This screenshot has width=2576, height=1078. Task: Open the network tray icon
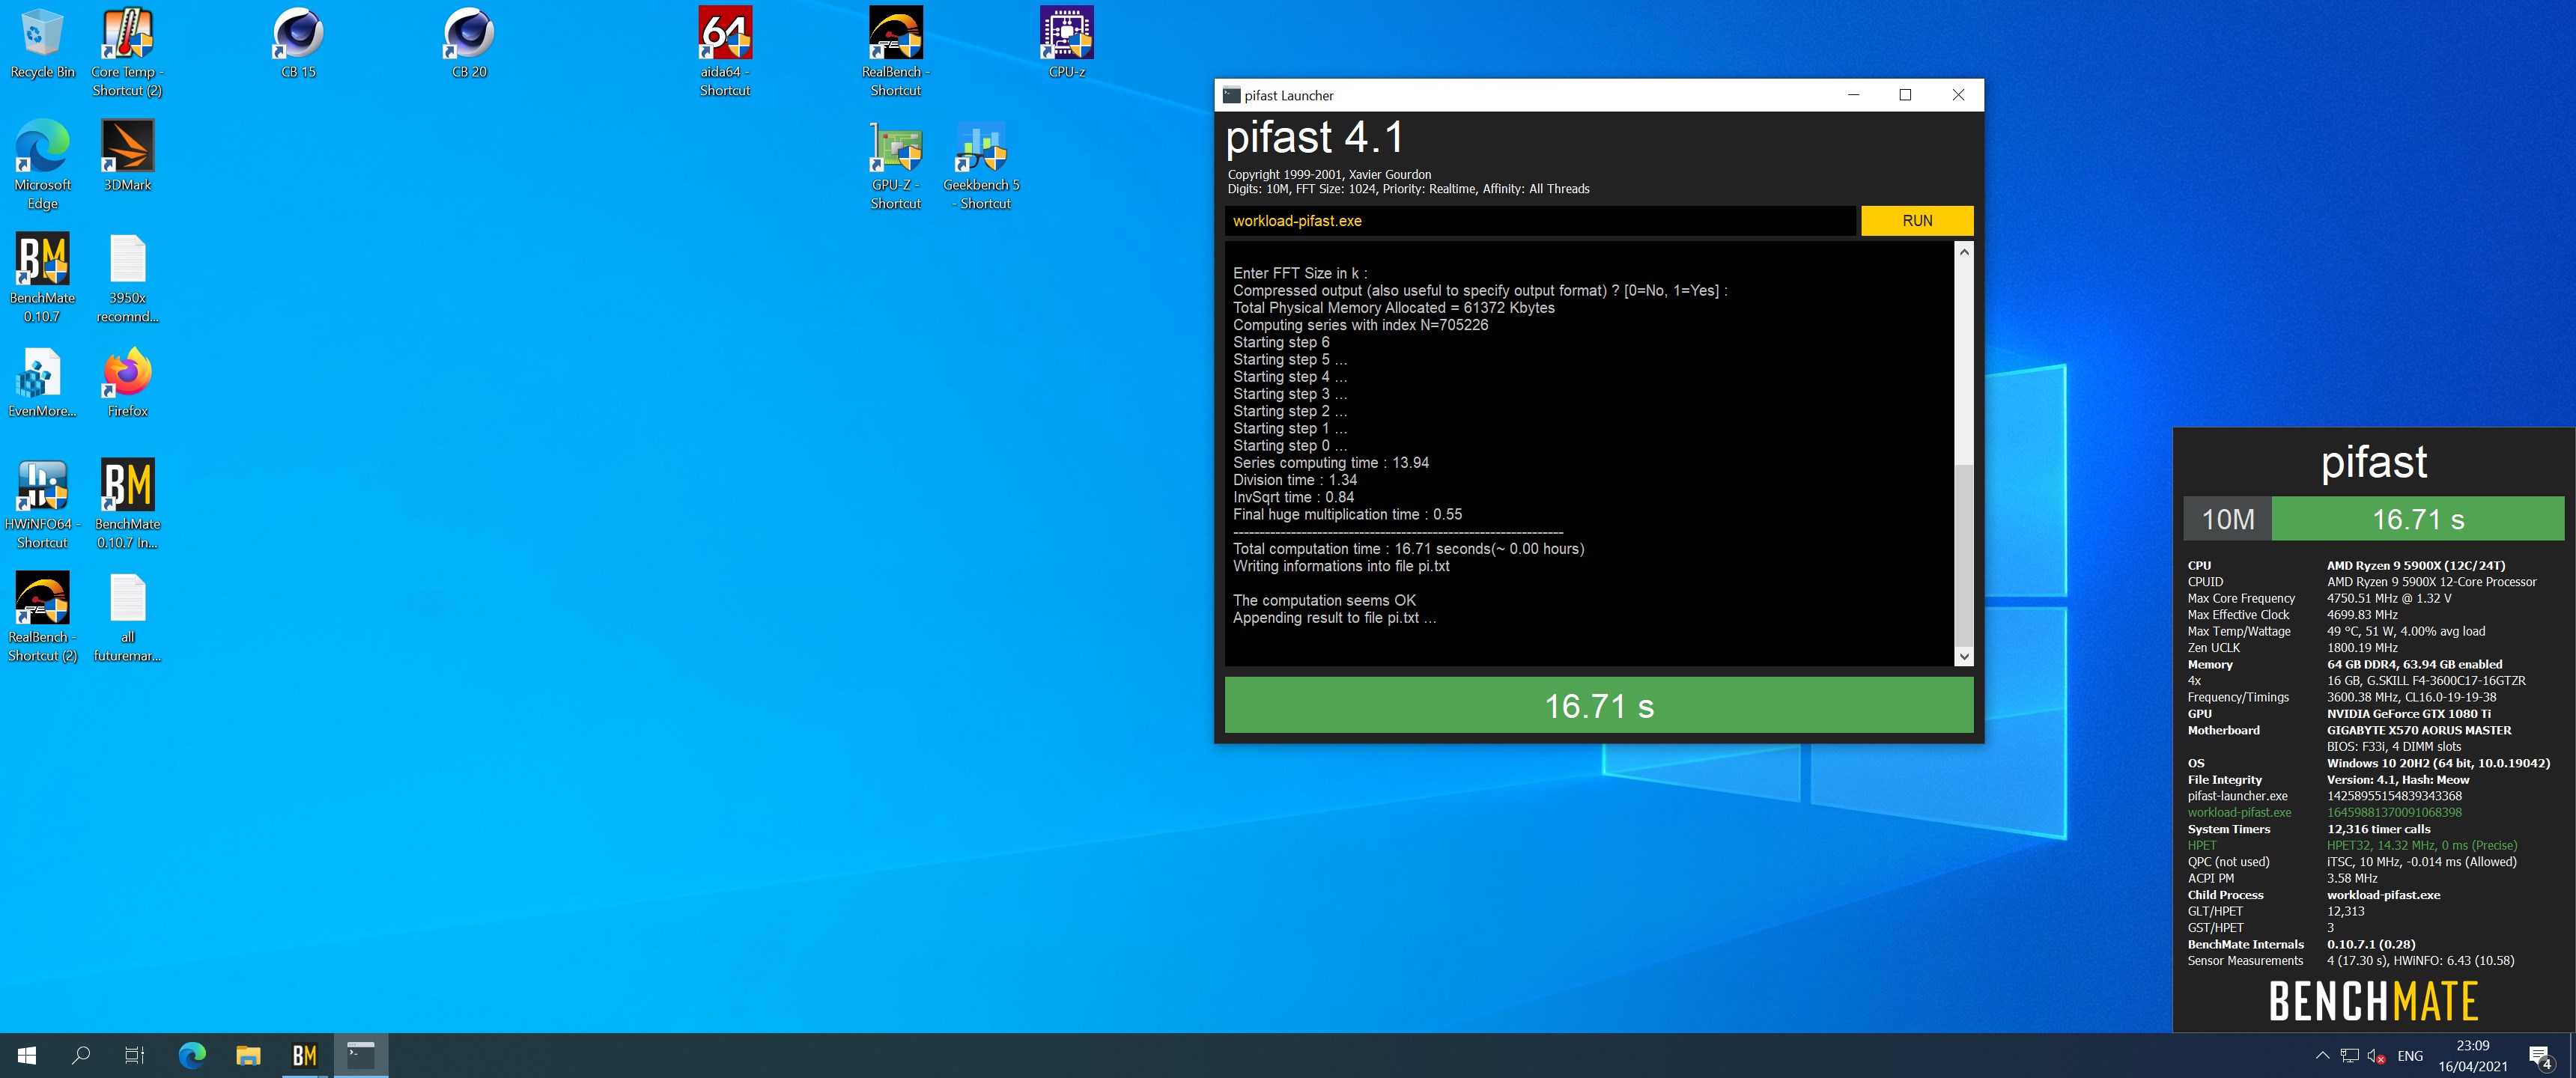(2350, 1055)
